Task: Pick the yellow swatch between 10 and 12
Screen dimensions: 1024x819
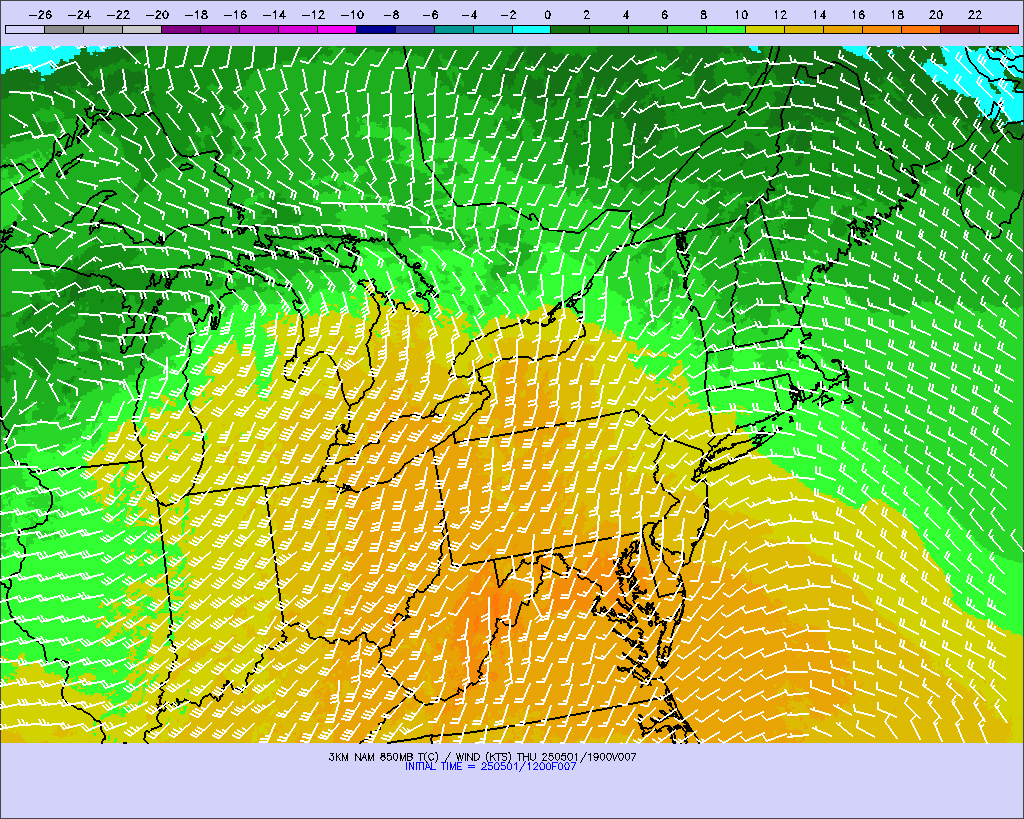Action: pyautogui.click(x=765, y=29)
